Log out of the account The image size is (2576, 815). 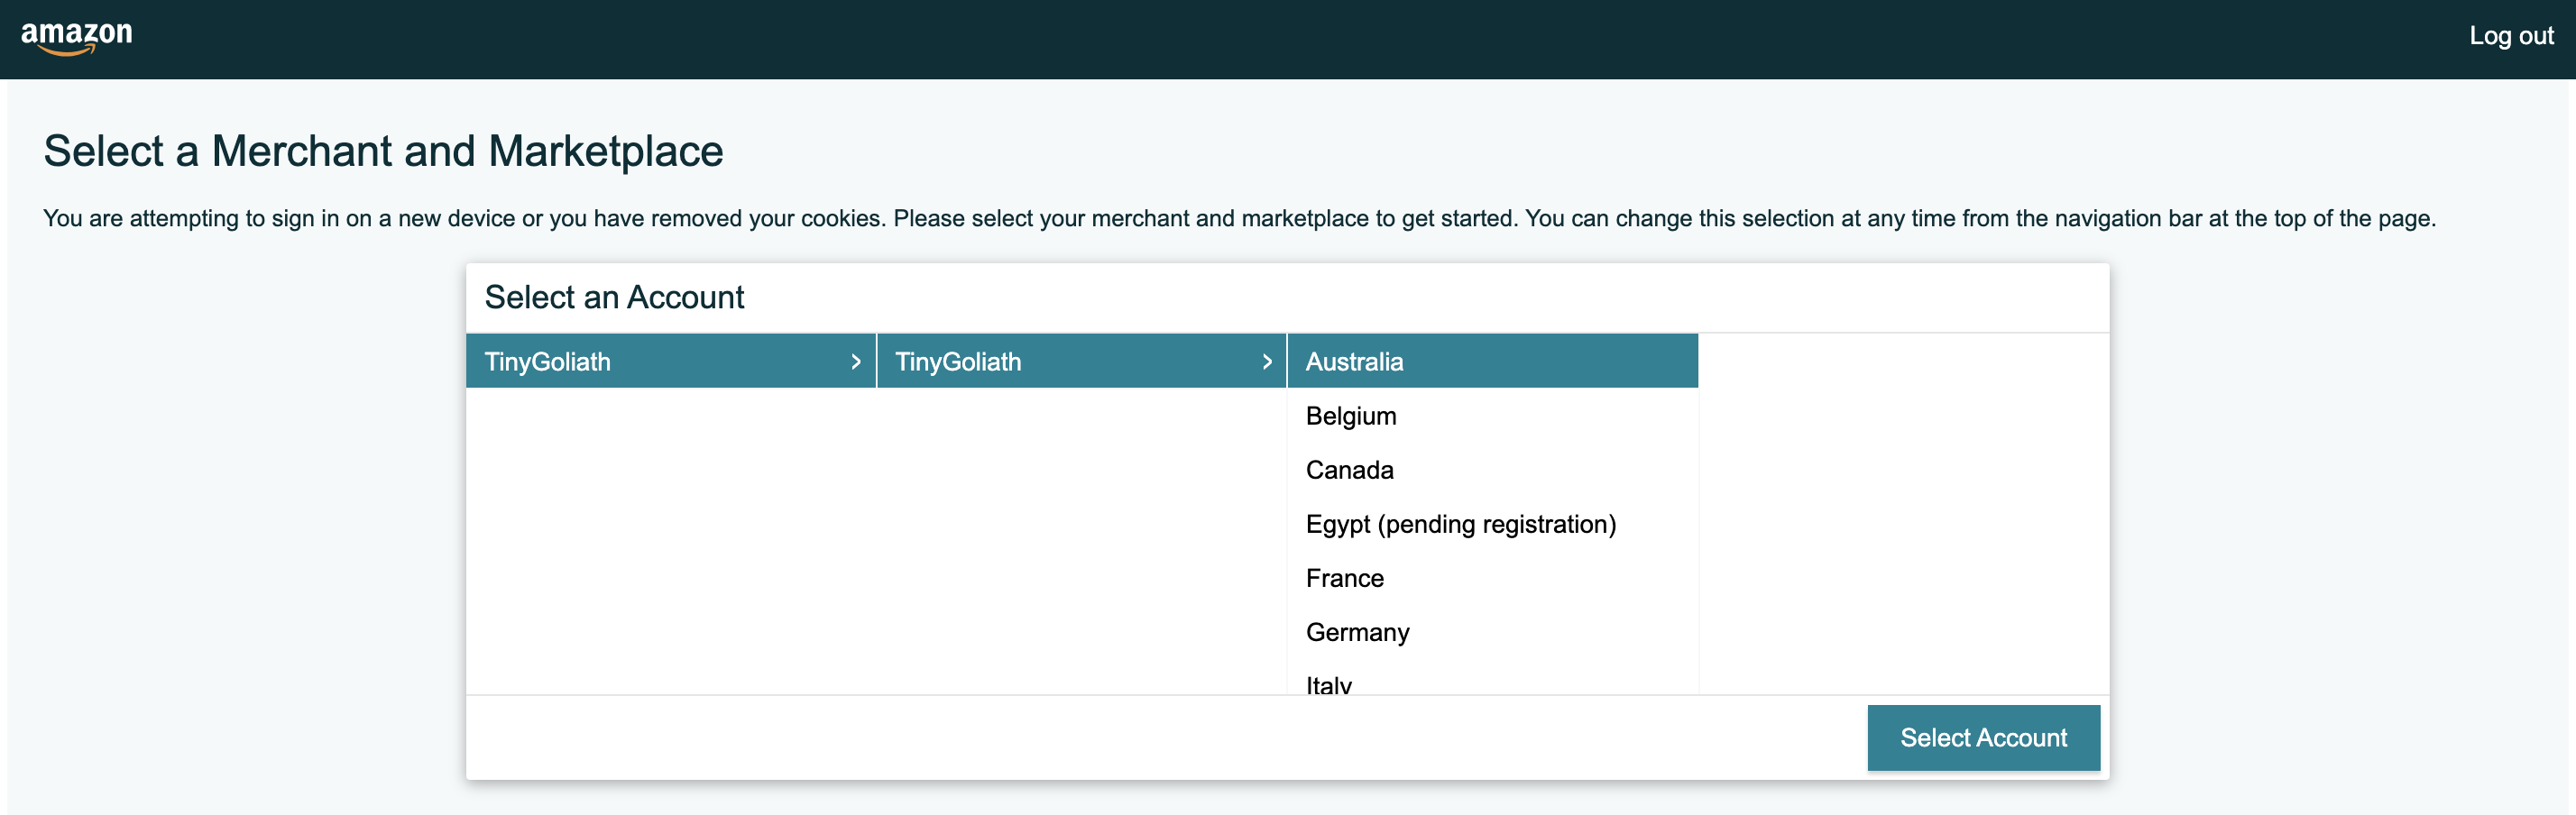pos(2510,36)
